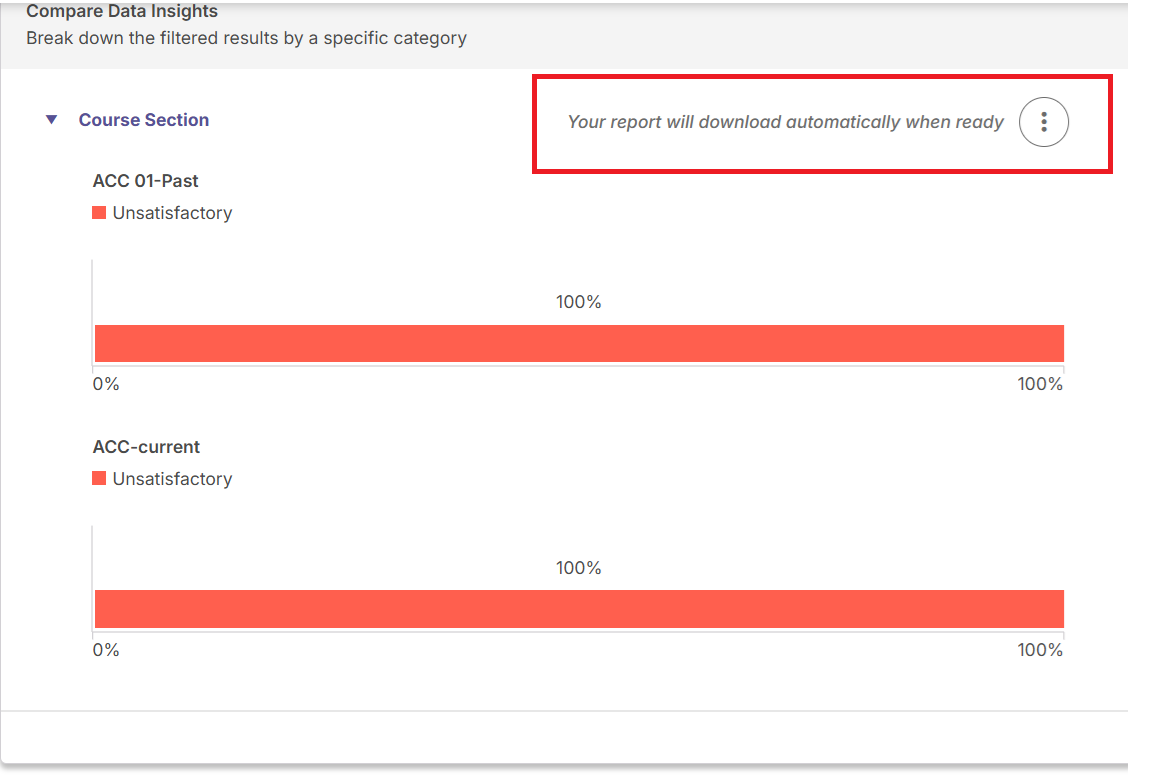Click the Course Section heading
Image resolution: width=1152 pixels, height=777 pixels.
[x=144, y=120]
